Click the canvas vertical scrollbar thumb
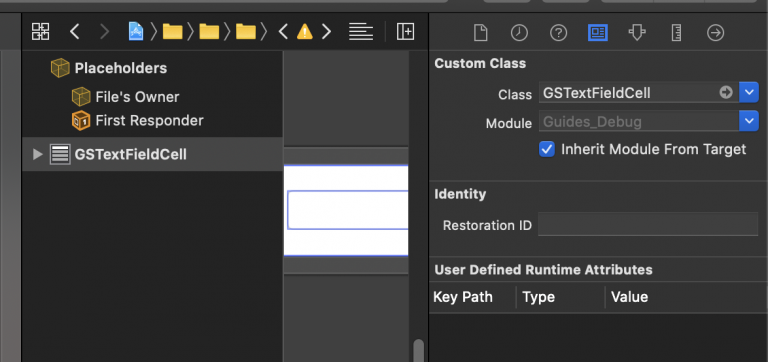 419,351
